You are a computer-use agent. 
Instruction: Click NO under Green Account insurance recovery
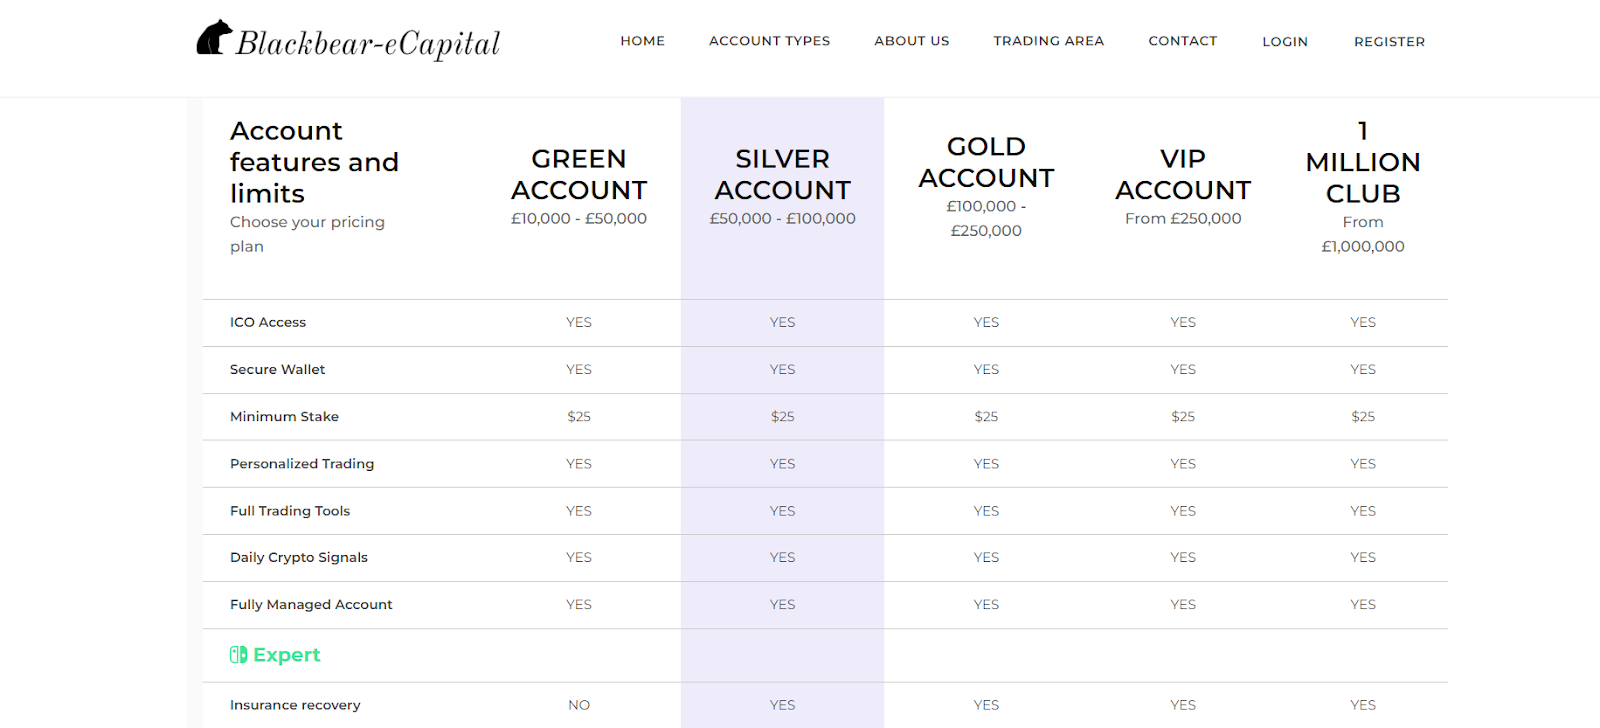[x=579, y=705]
